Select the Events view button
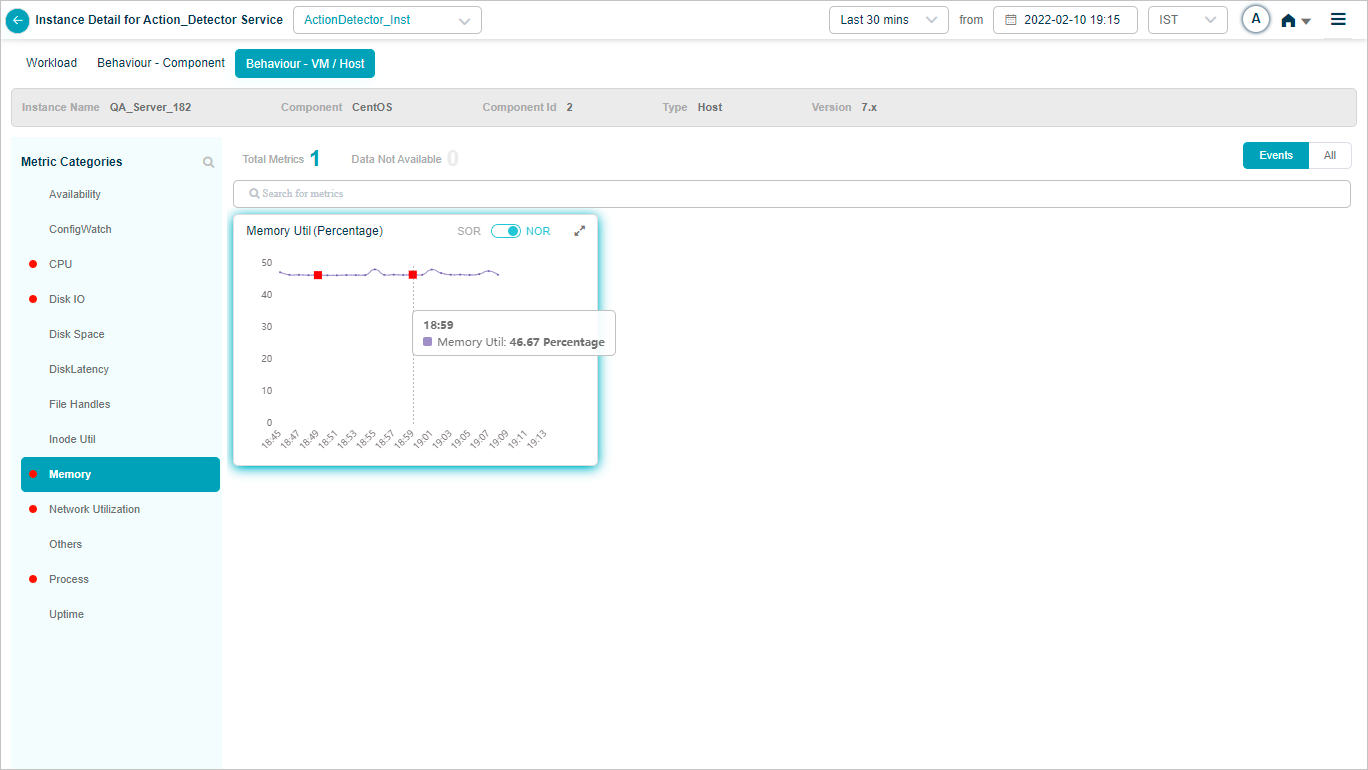This screenshot has height=770, width=1368. coord(1275,156)
